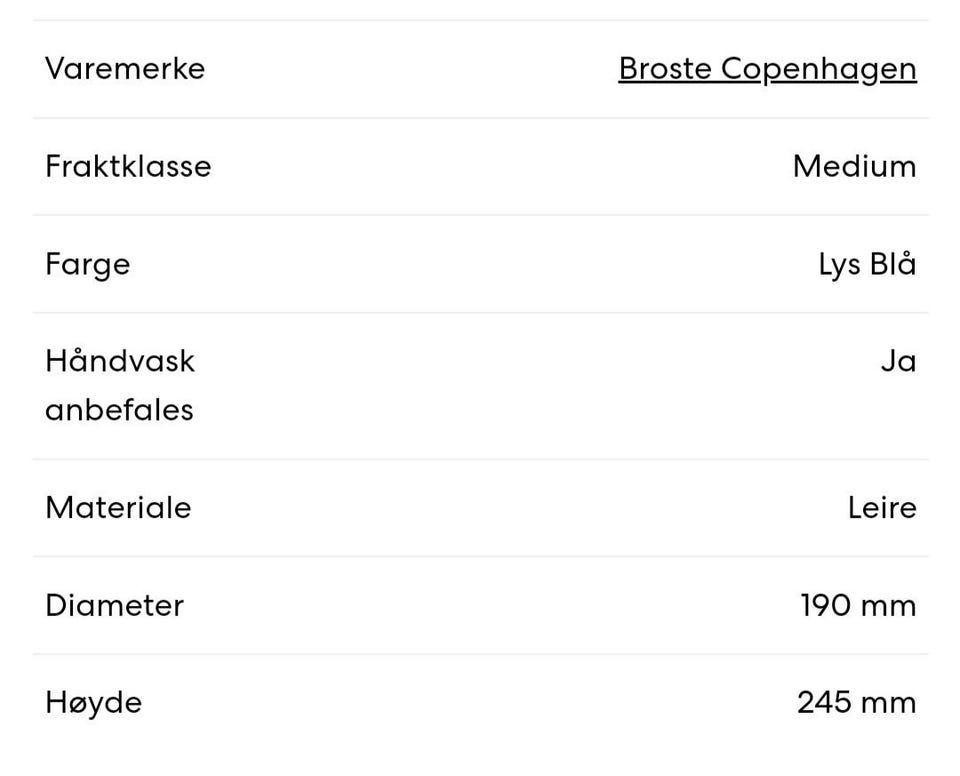Select the Lys Blå color value
Screen dimensions: 960x776
point(867,264)
